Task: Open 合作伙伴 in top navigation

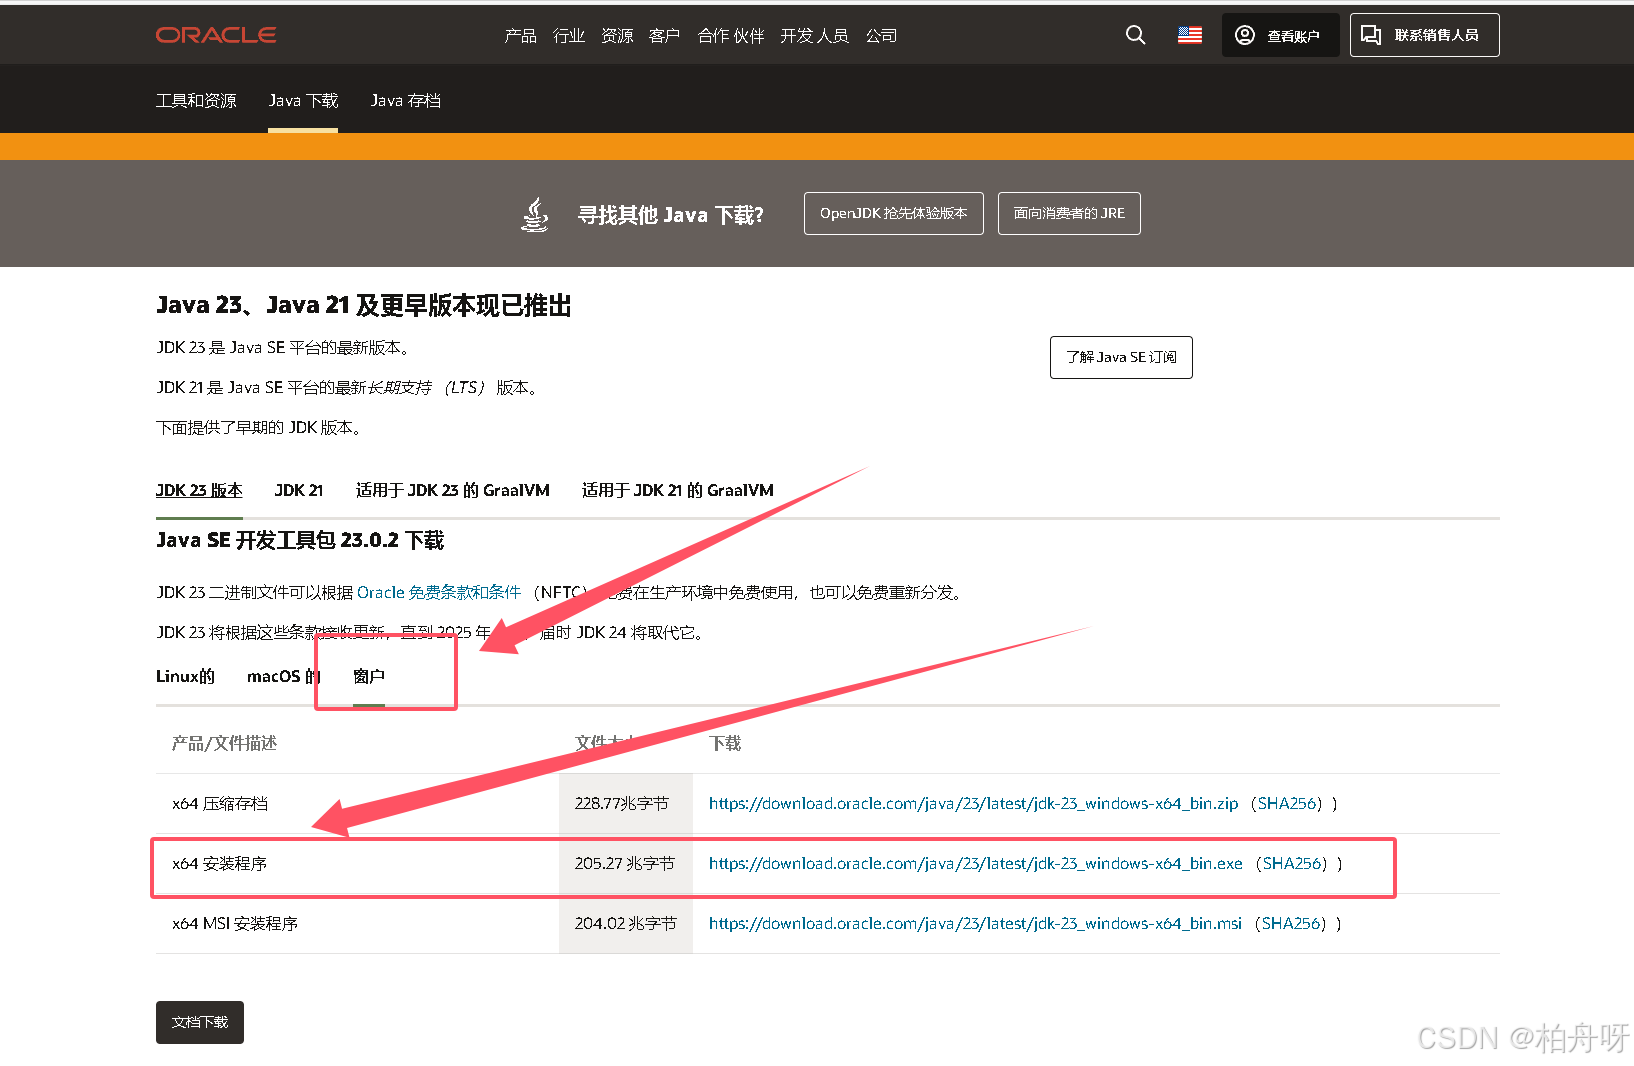Action: (x=731, y=36)
